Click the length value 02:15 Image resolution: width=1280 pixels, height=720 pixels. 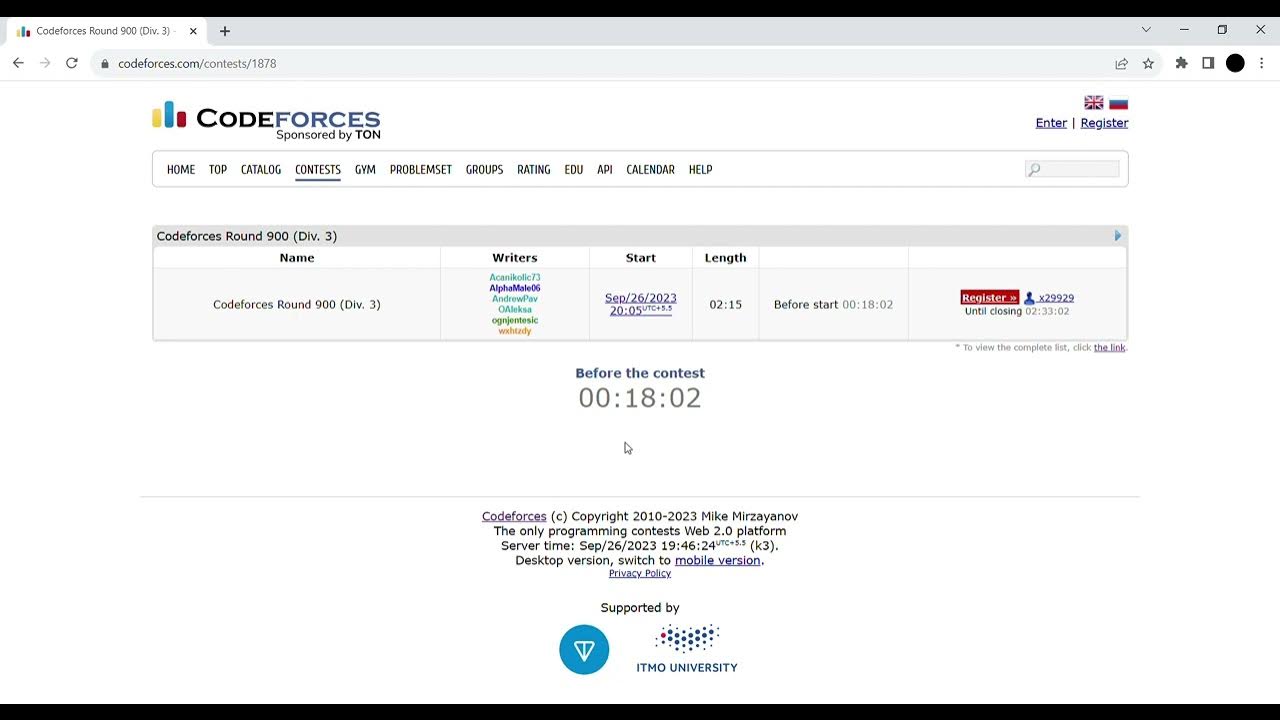pos(726,304)
